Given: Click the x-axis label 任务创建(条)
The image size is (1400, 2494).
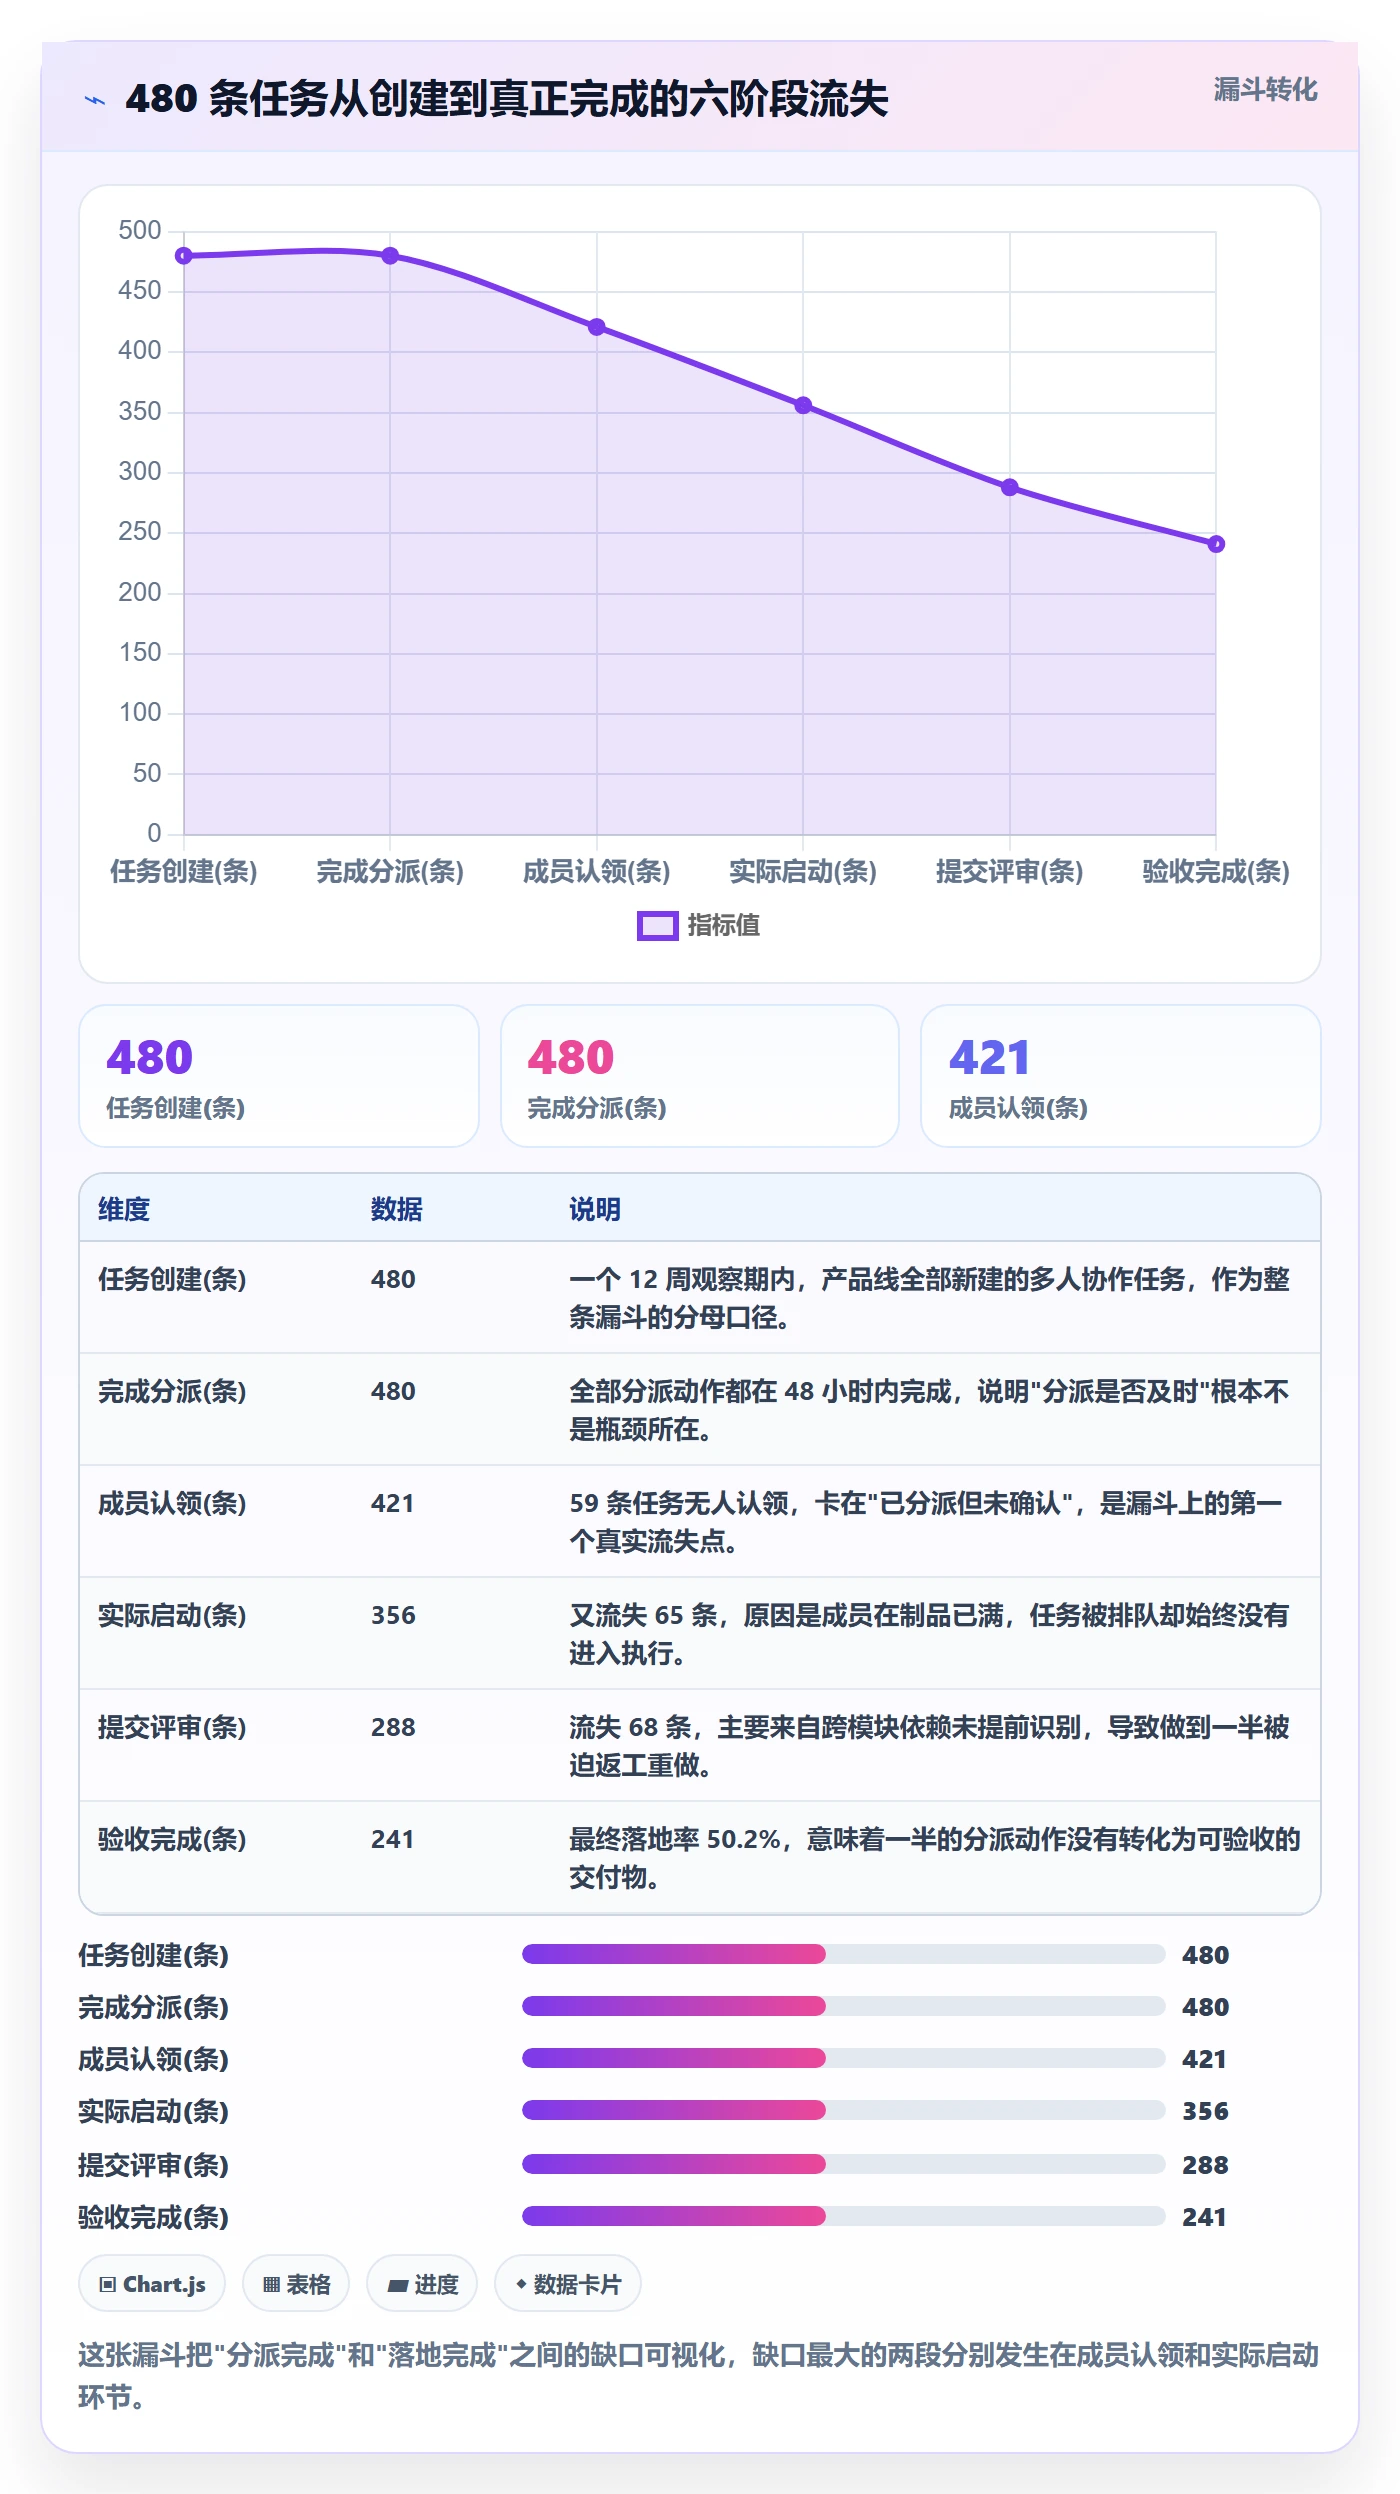Looking at the screenshot, I should [x=184, y=872].
